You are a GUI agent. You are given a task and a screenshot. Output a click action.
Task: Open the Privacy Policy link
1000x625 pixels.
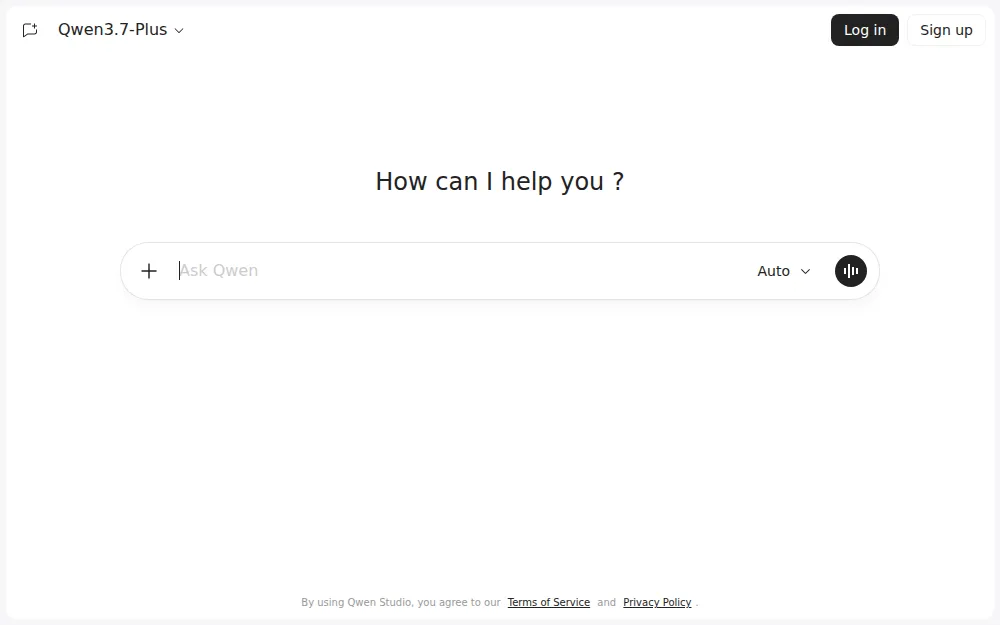pyautogui.click(x=657, y=602)
